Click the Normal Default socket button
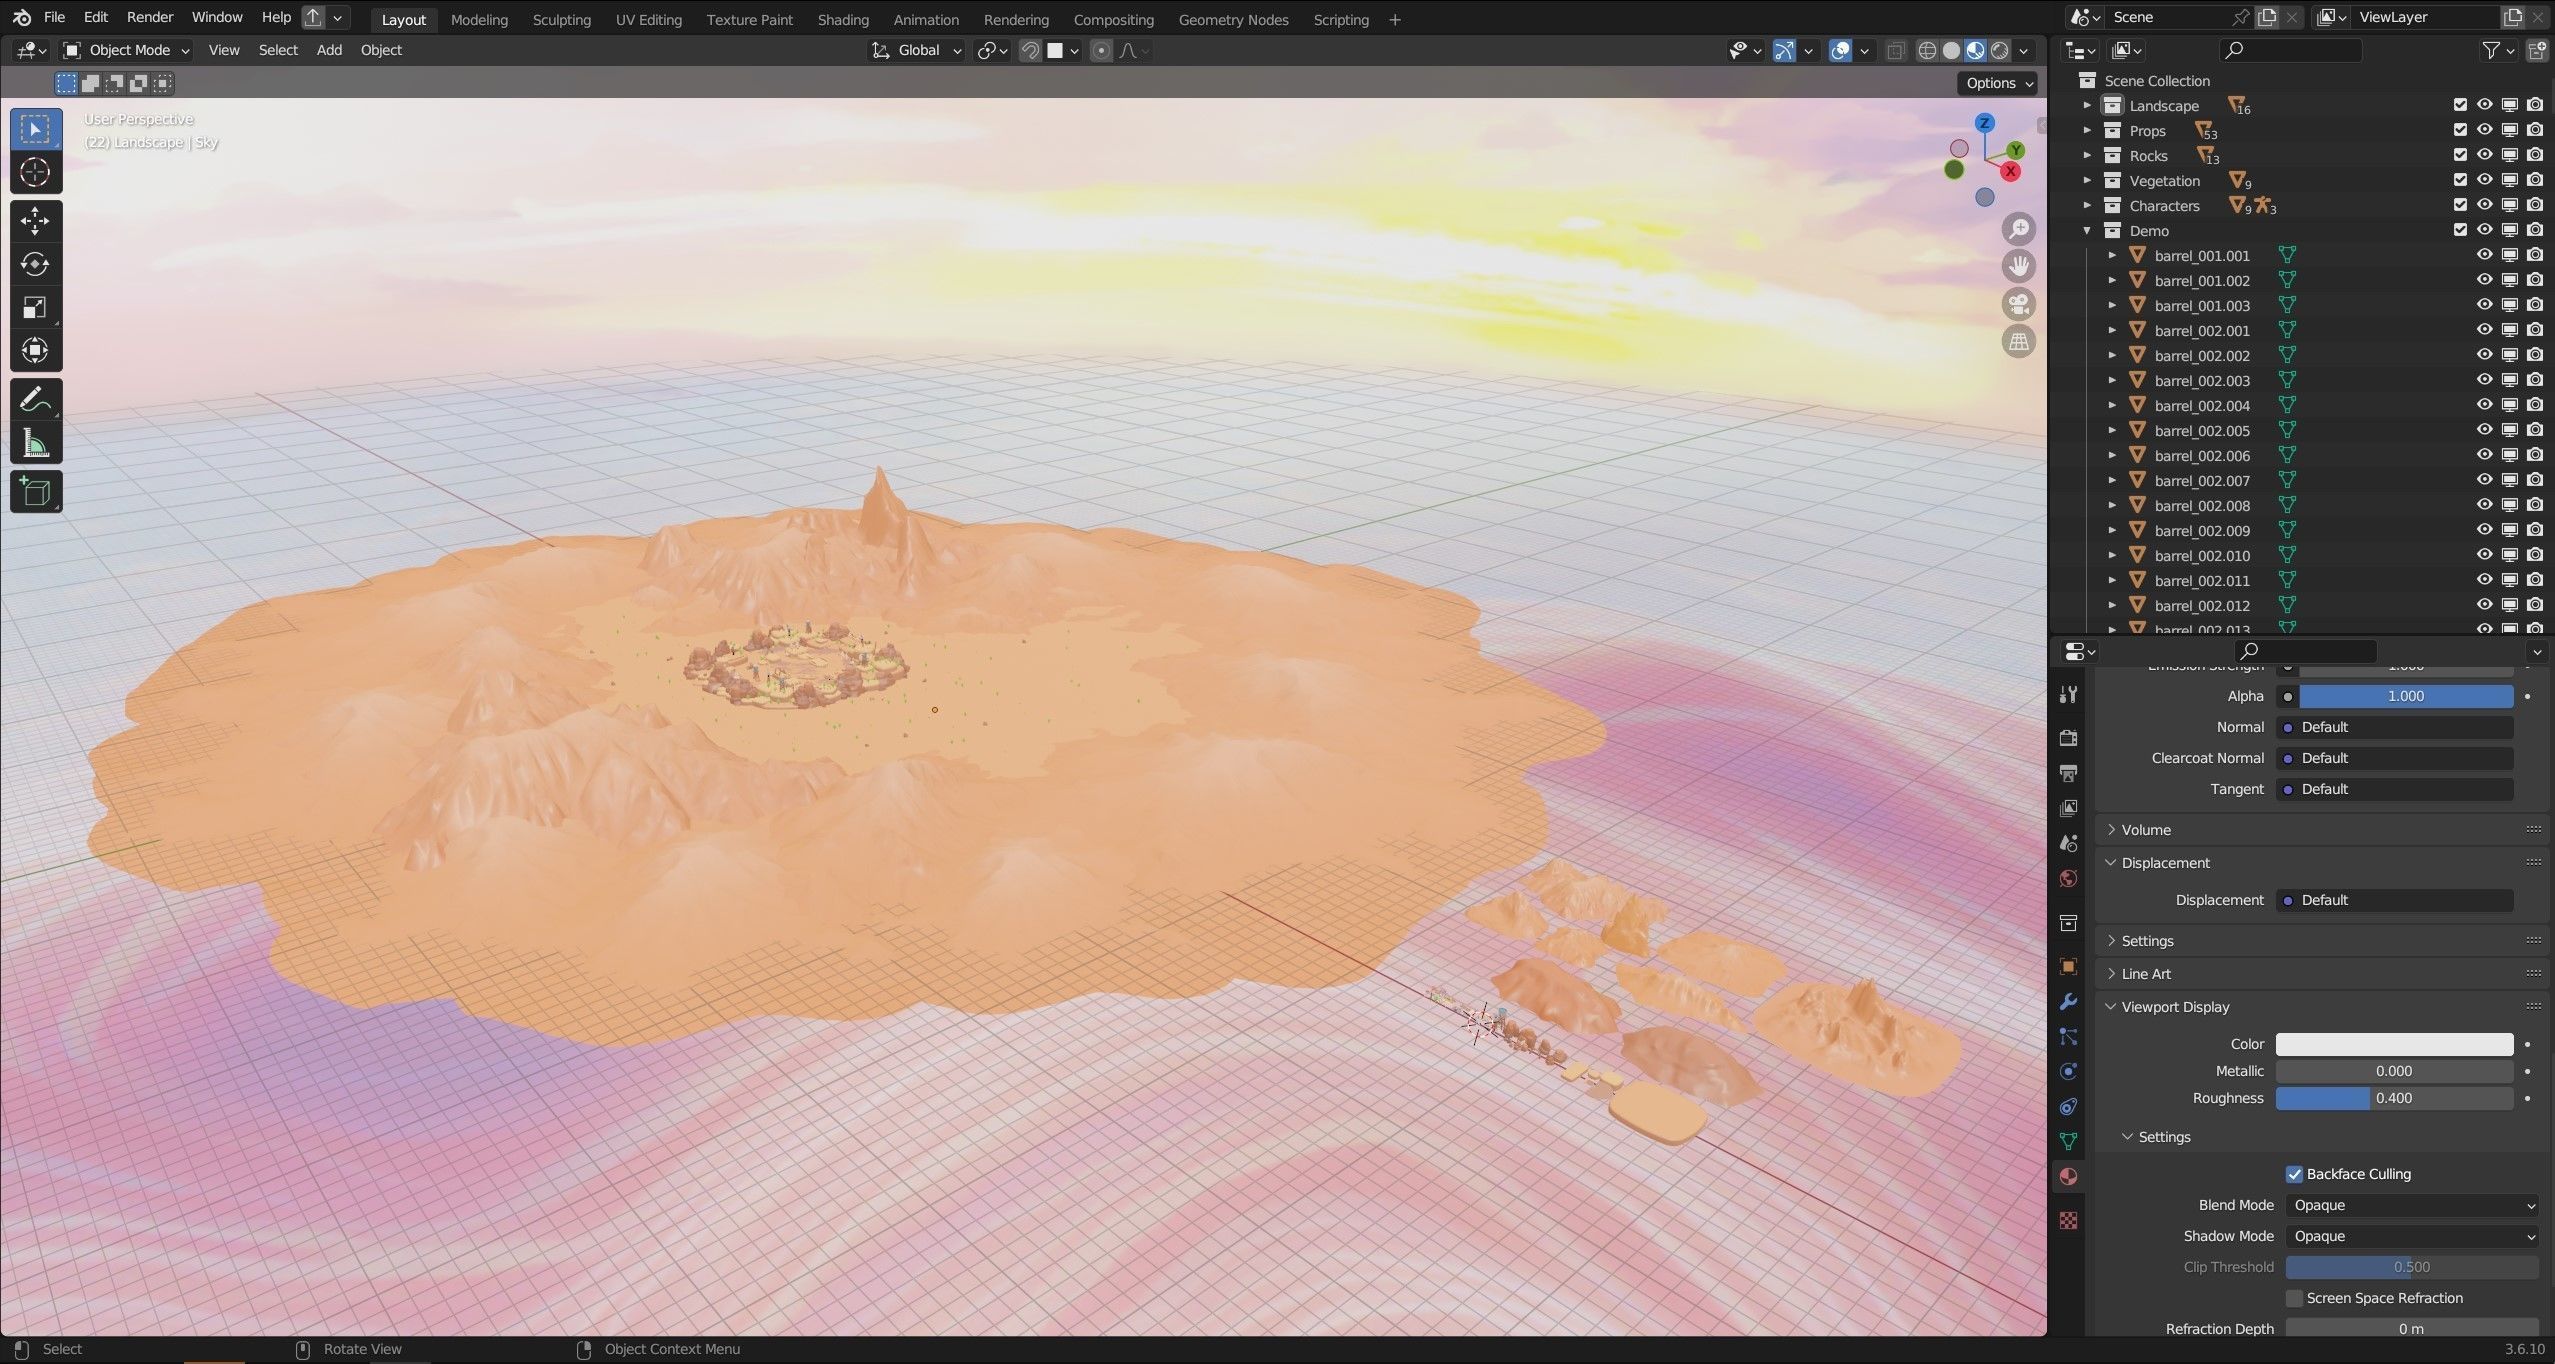2555x1364 pixels. 2394,727
